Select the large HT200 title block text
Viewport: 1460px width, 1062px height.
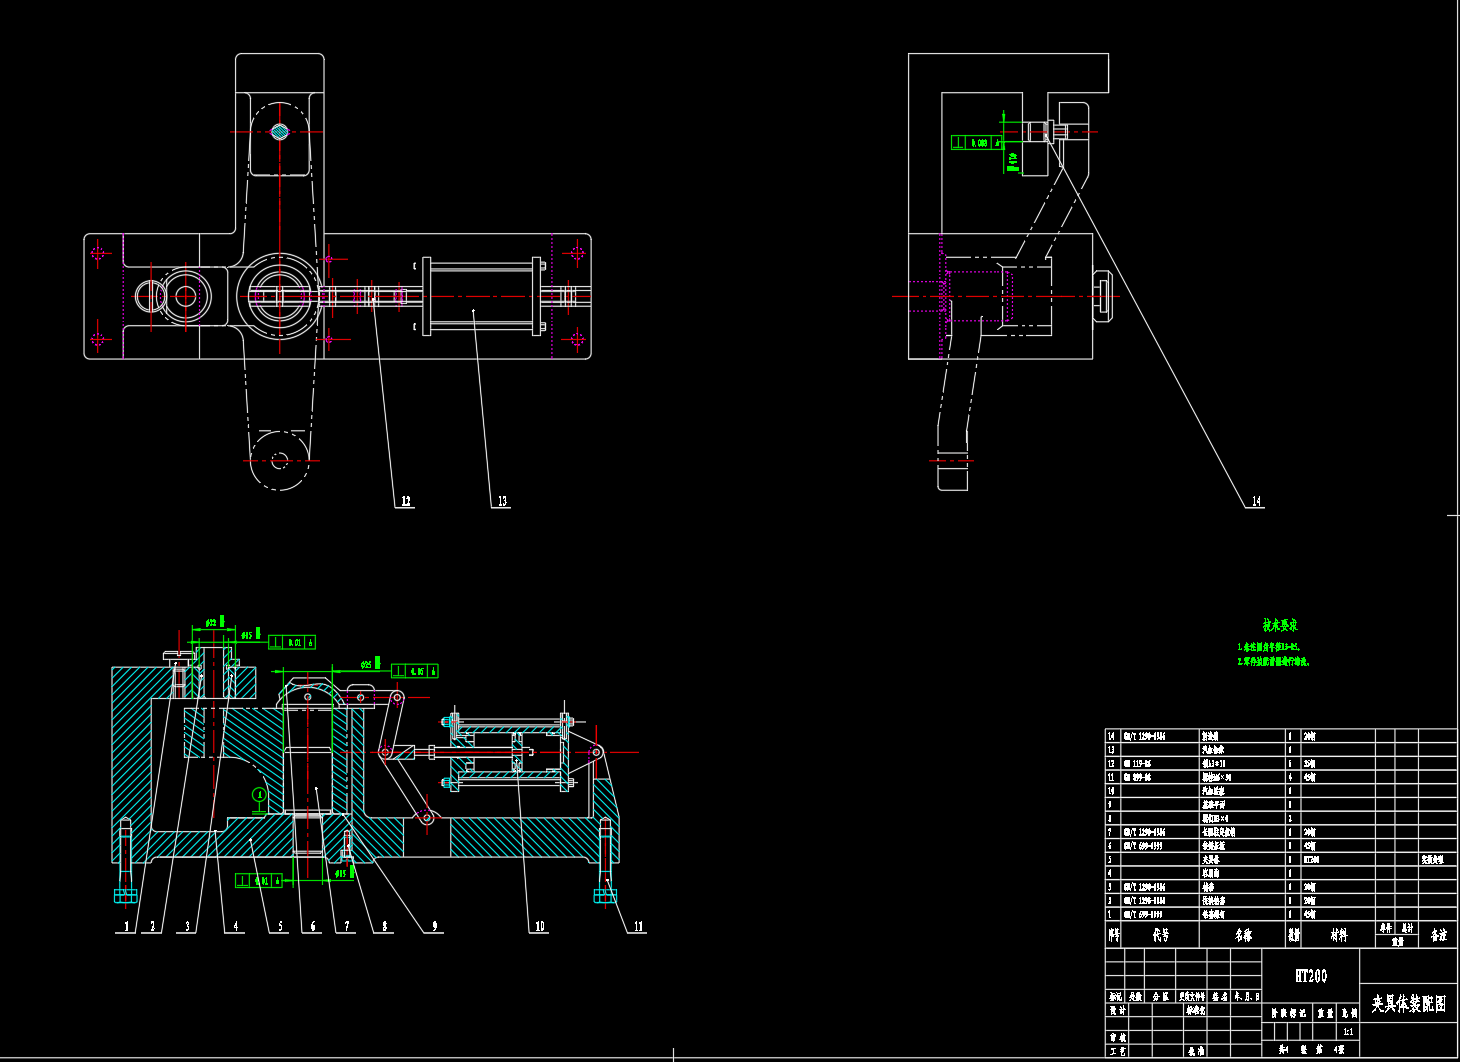[1311, 976]
